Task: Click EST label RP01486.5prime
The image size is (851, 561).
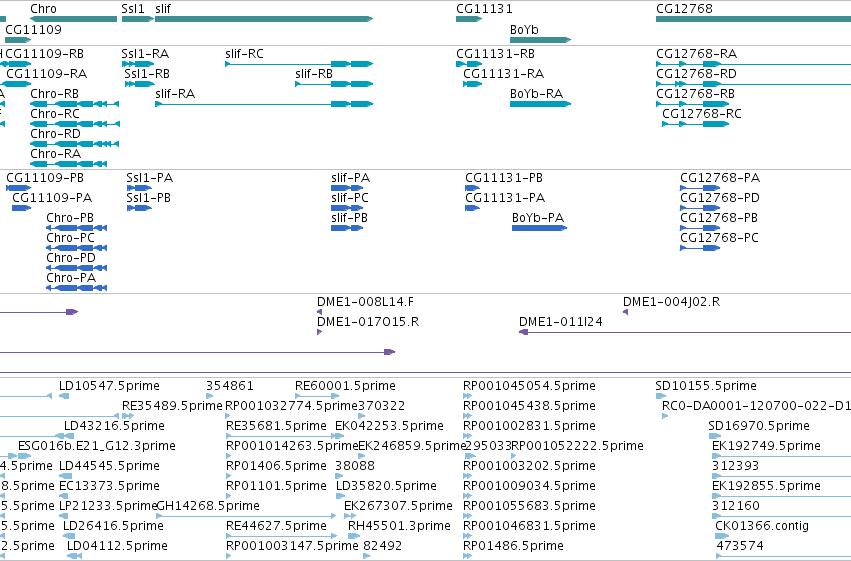Action: point(513,546)
